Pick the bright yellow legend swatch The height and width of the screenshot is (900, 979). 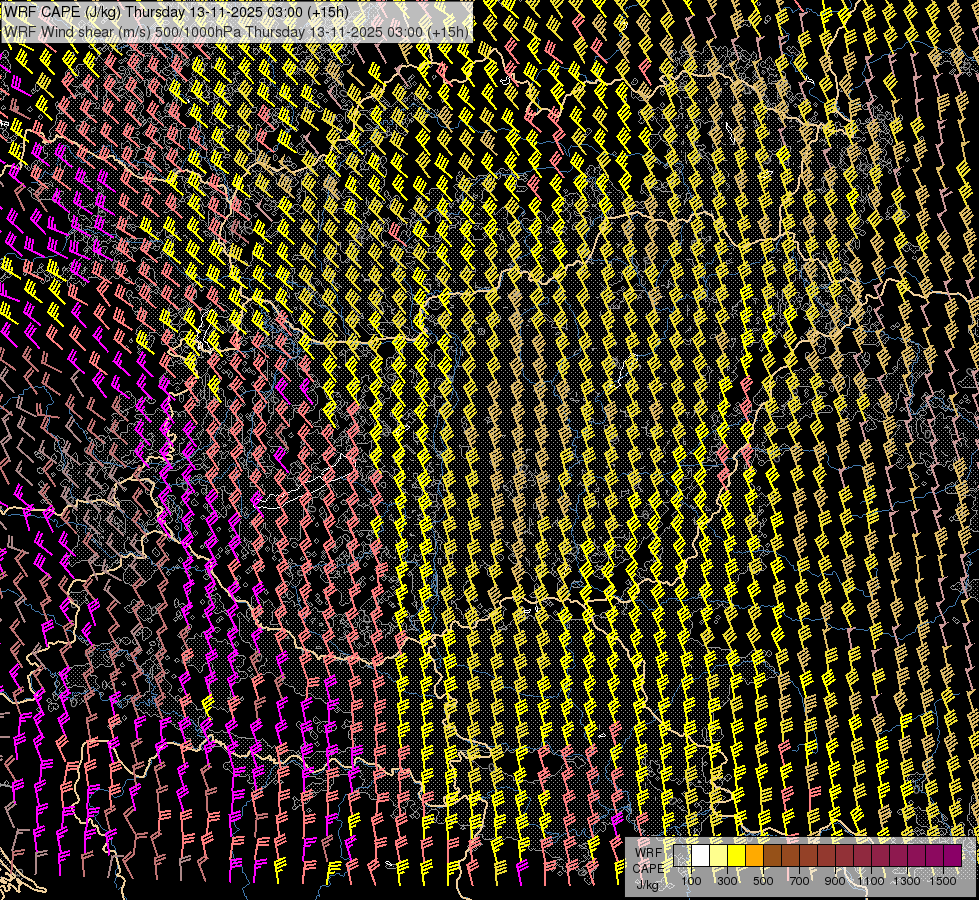pos(736,855)
